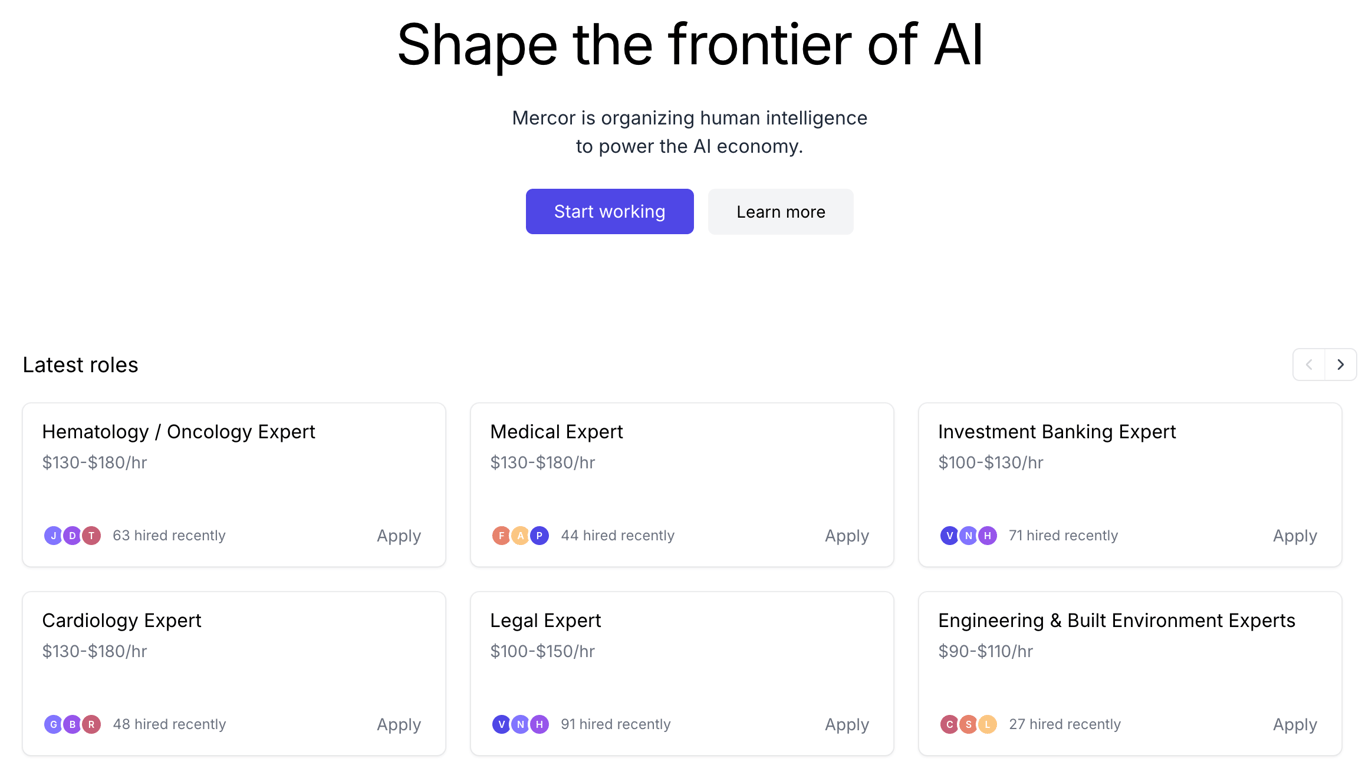Click the 'G' avatar on Cardiology Expert card

tap(53, 724)
